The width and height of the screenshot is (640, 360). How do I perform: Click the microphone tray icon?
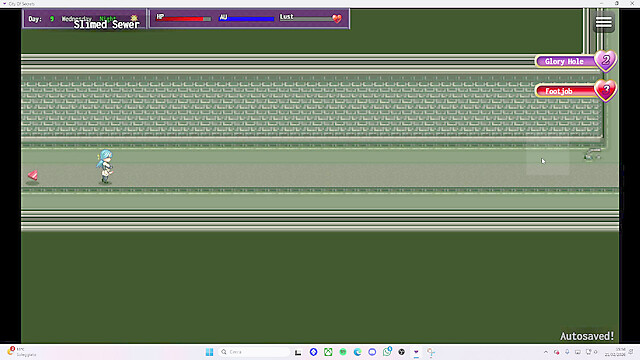(x=567, y=352)
